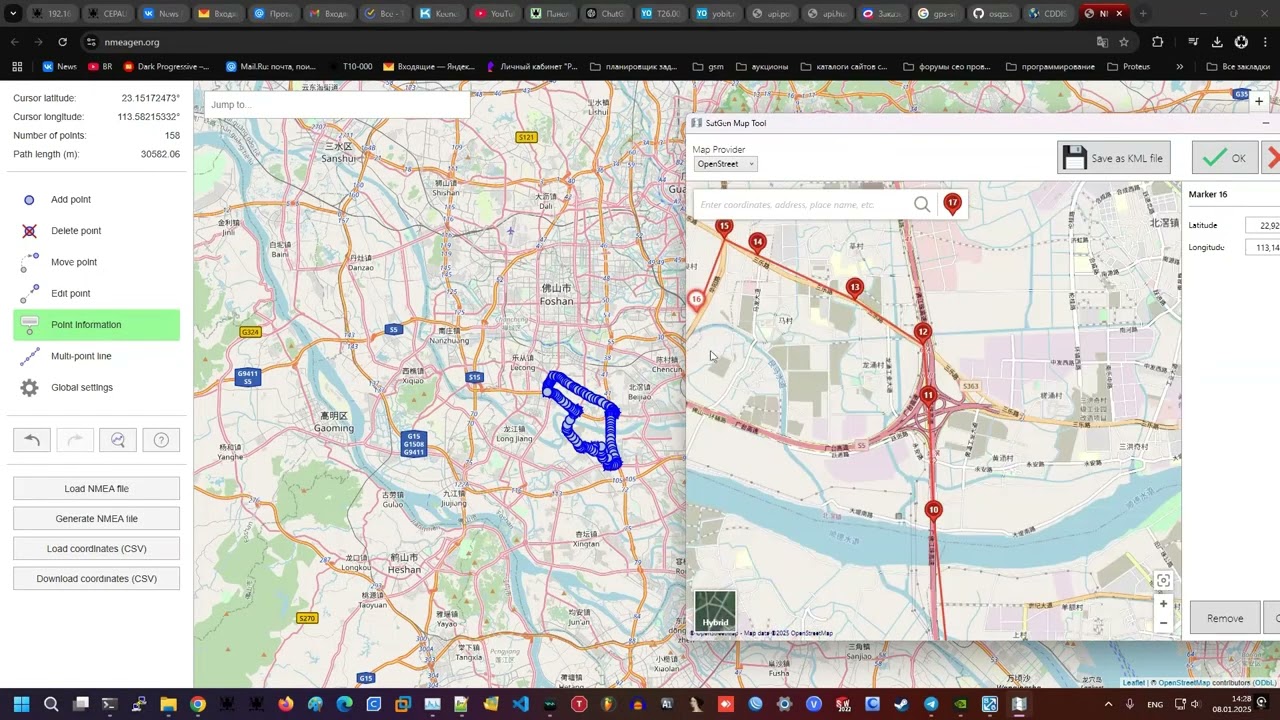Switch to the ChatGPT browser tab
Screen dimensions: 1280x720
[x=605, y=14]
